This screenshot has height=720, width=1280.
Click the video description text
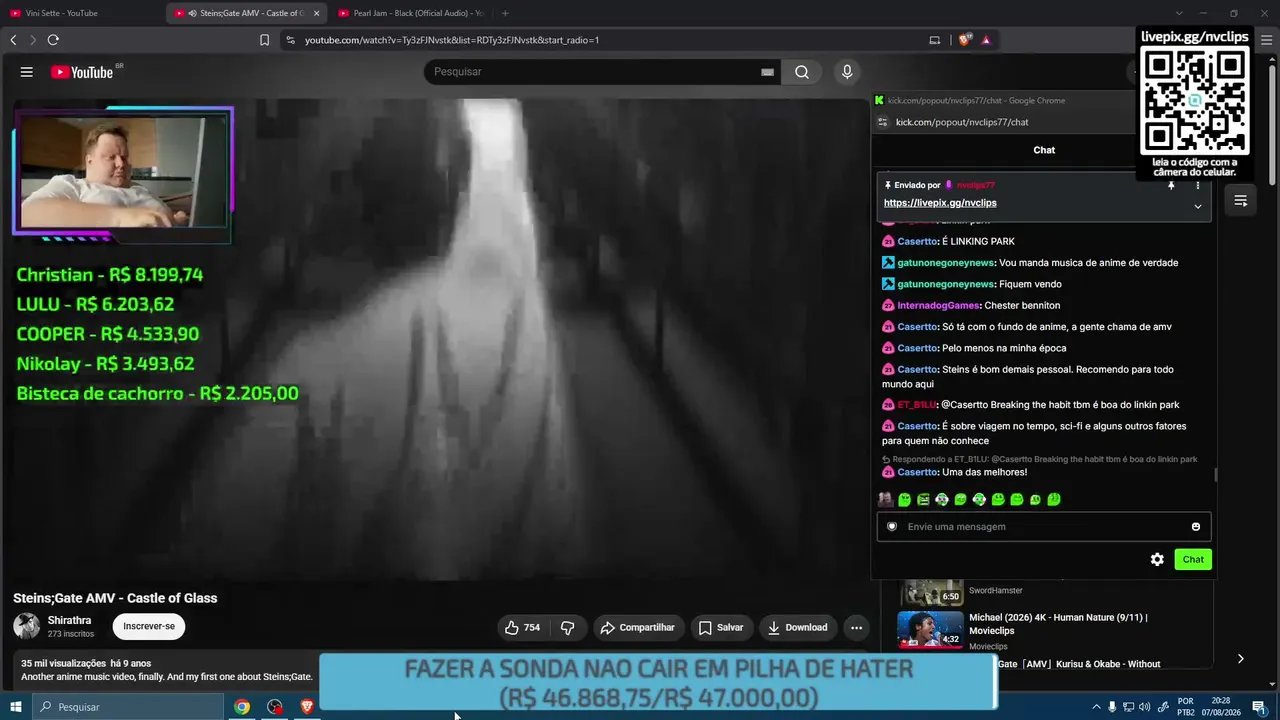click(167, 677)
